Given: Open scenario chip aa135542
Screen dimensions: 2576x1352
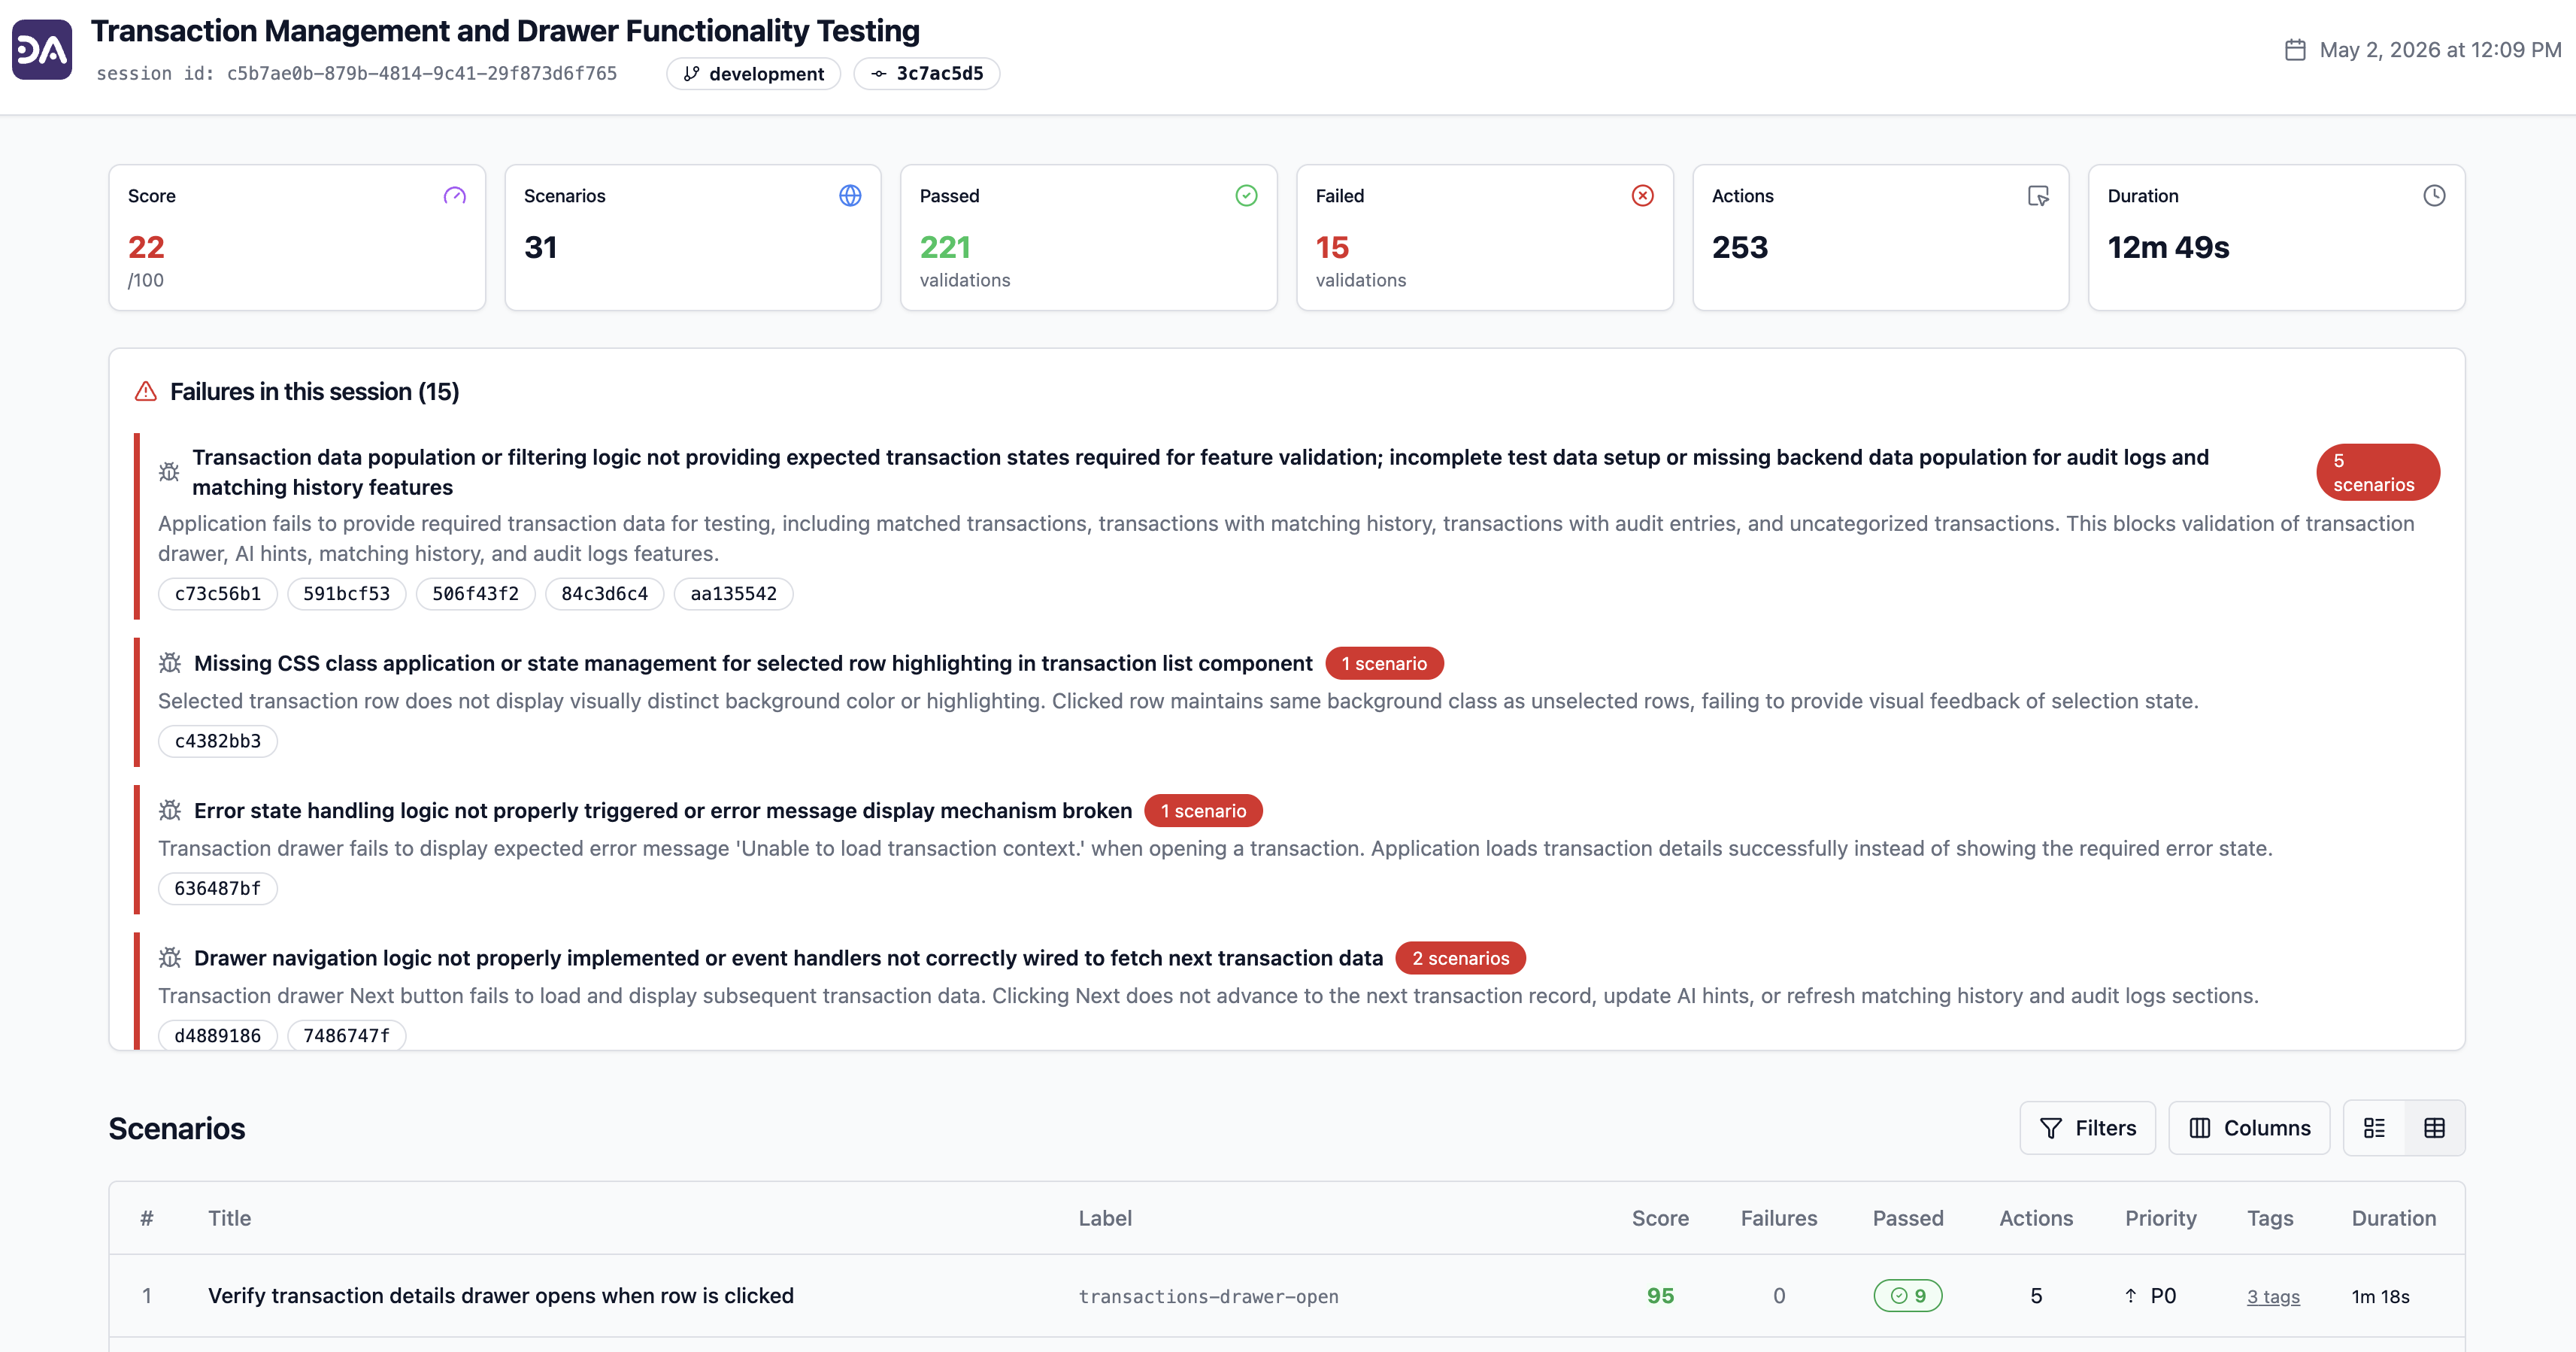Looking at the screenshot, I should click(734, 594).
